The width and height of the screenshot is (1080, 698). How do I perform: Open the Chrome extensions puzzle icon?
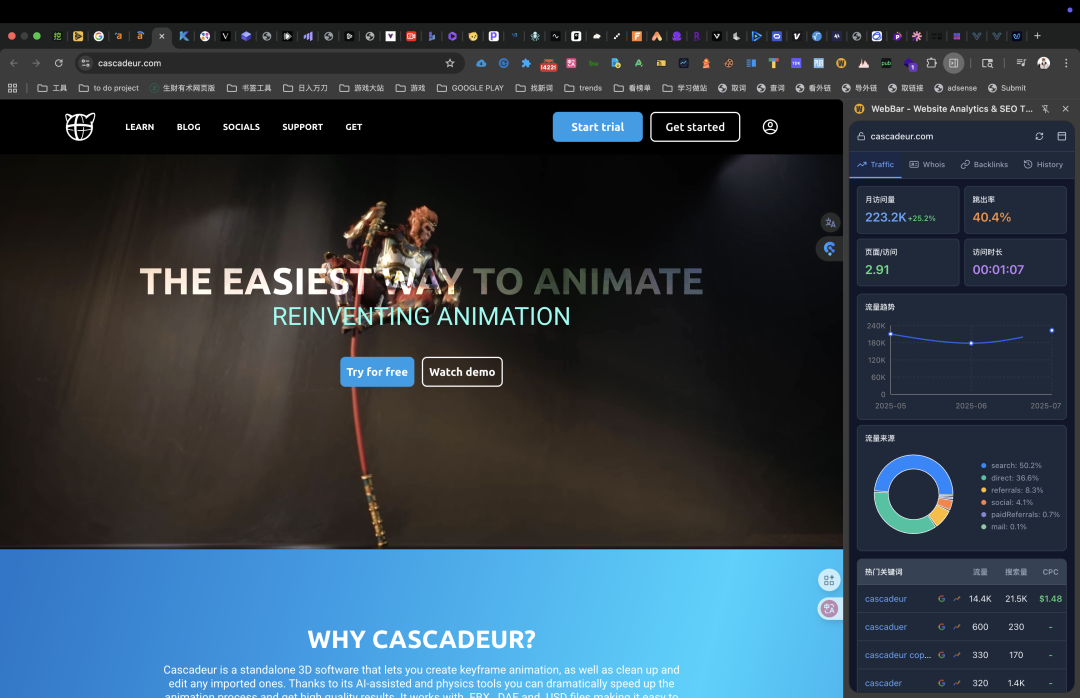point(931,63)
